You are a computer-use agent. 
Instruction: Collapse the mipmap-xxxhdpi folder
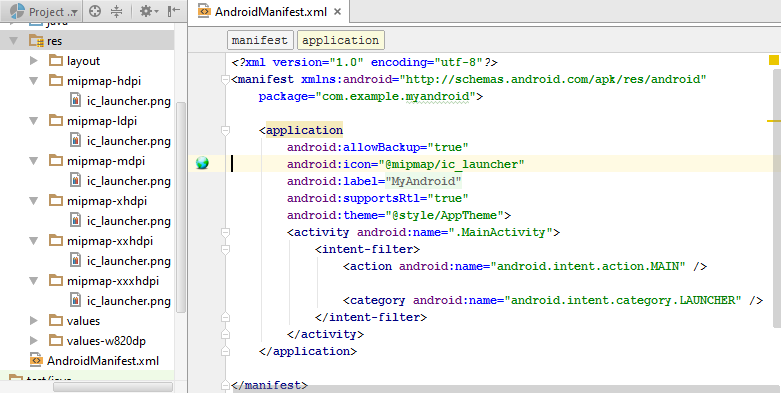[34, 281]
